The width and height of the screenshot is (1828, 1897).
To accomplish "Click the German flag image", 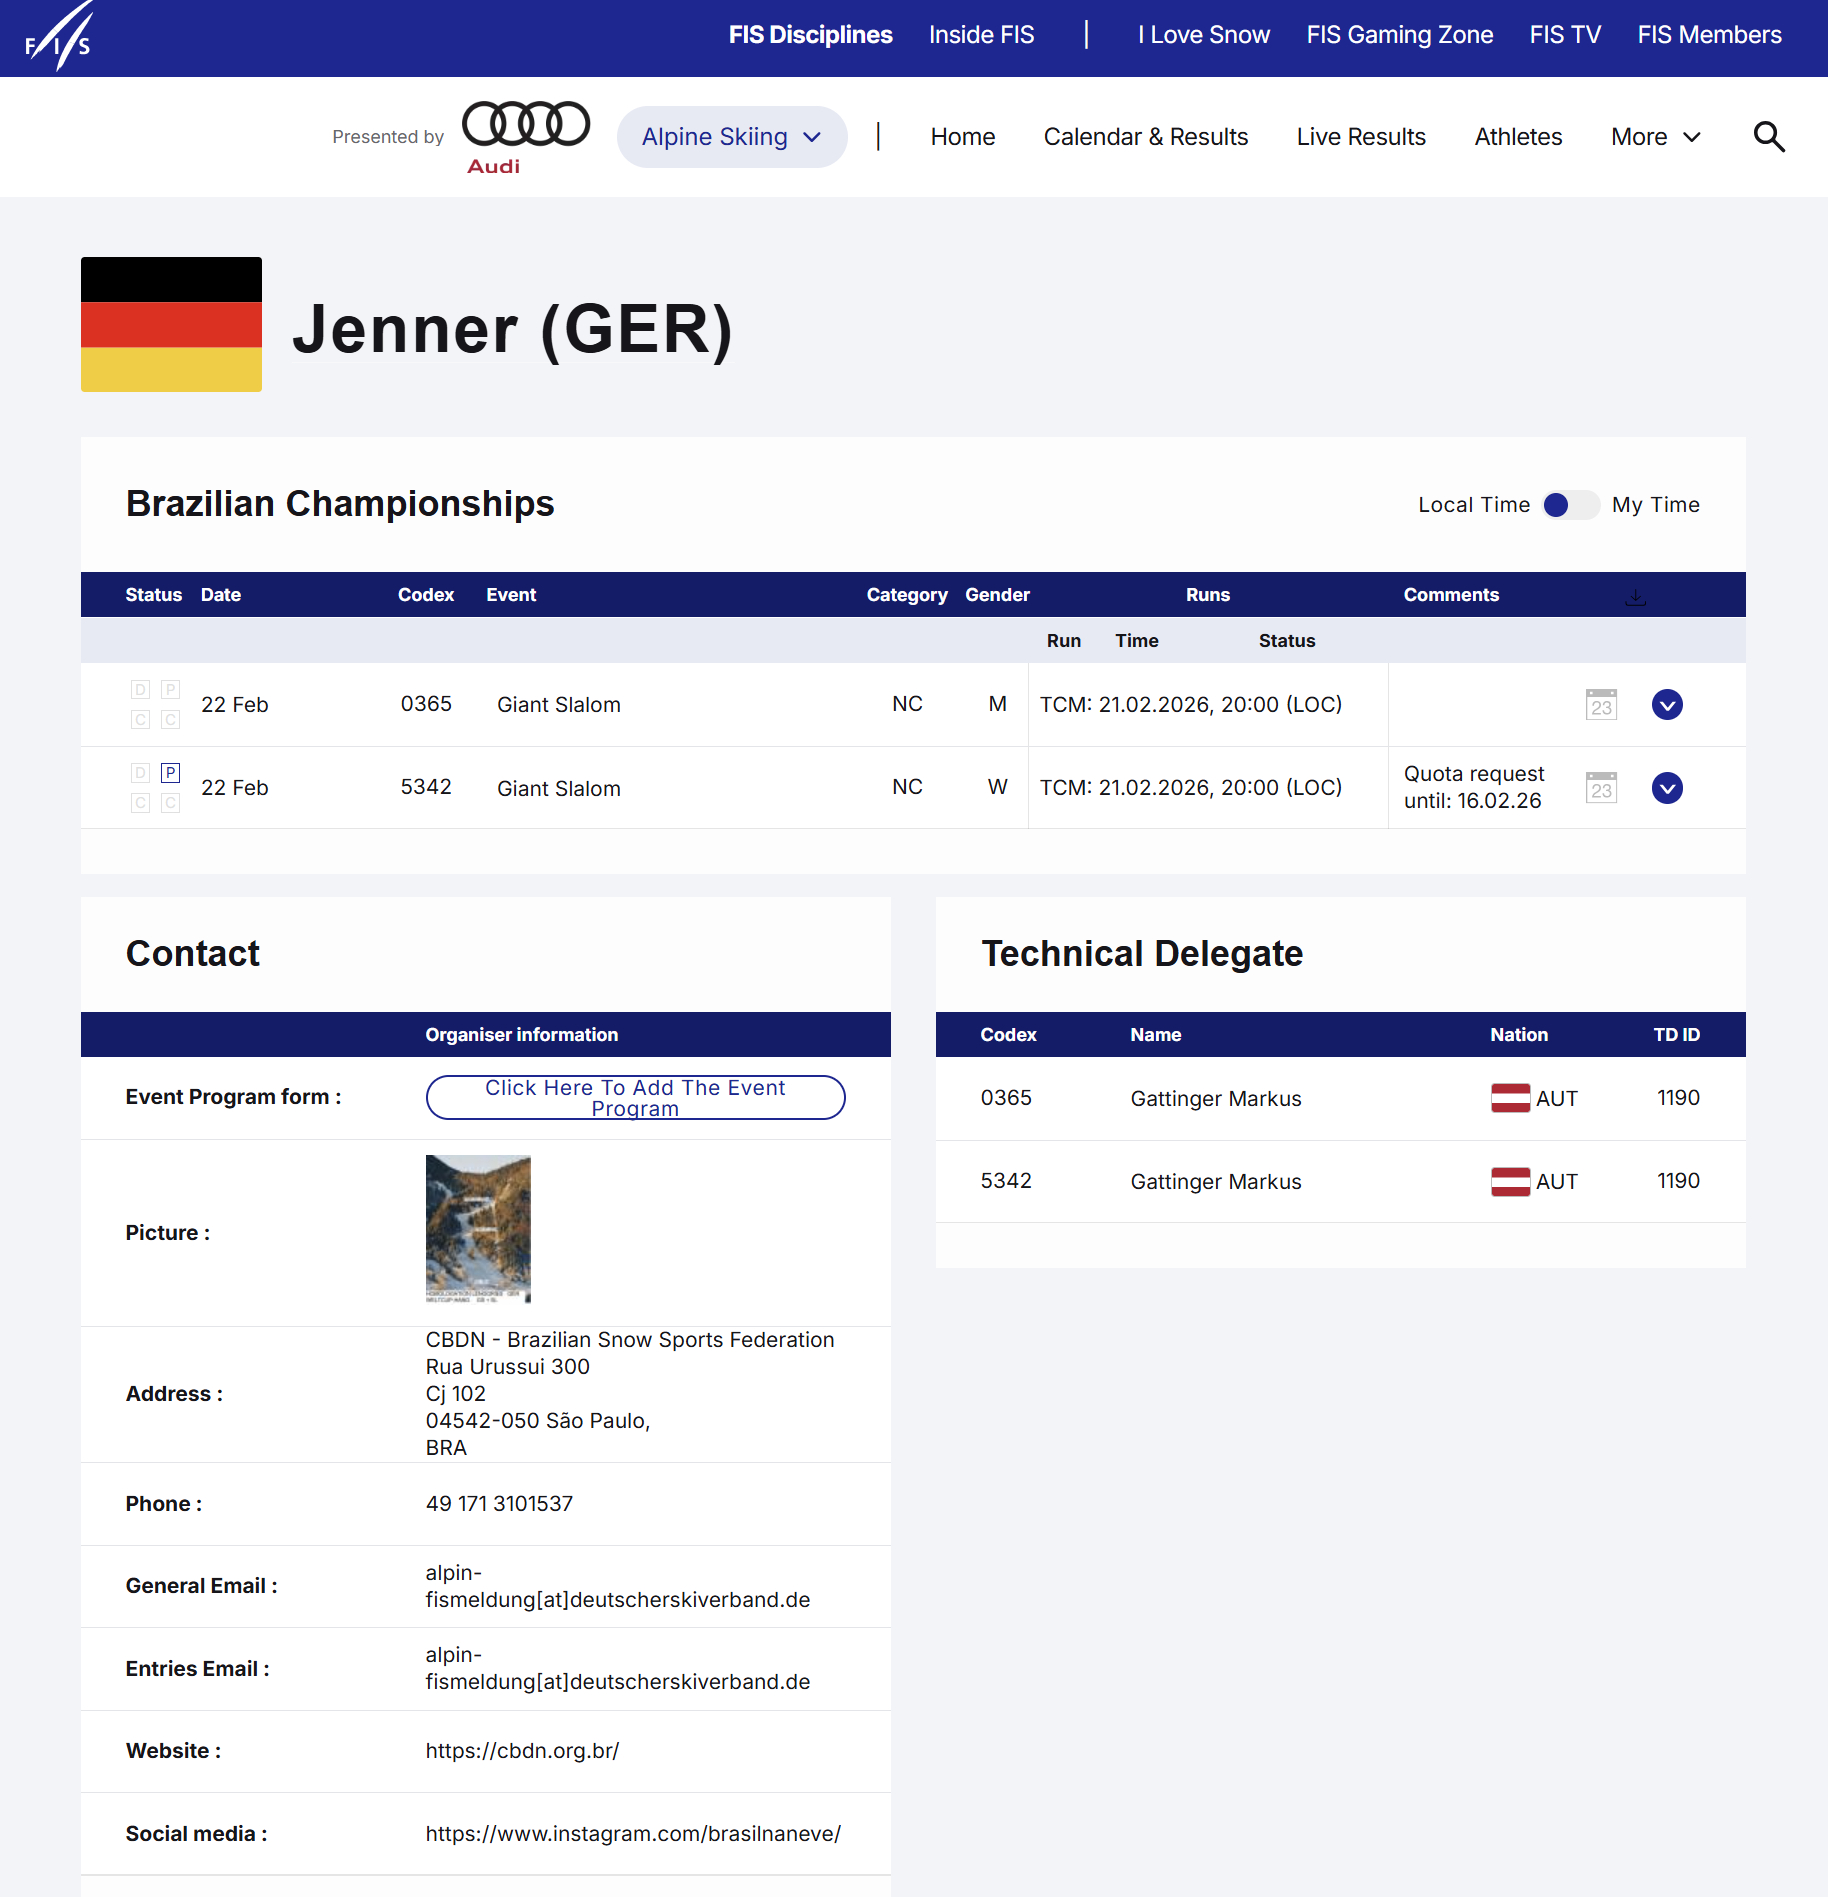I will [171, 324].
